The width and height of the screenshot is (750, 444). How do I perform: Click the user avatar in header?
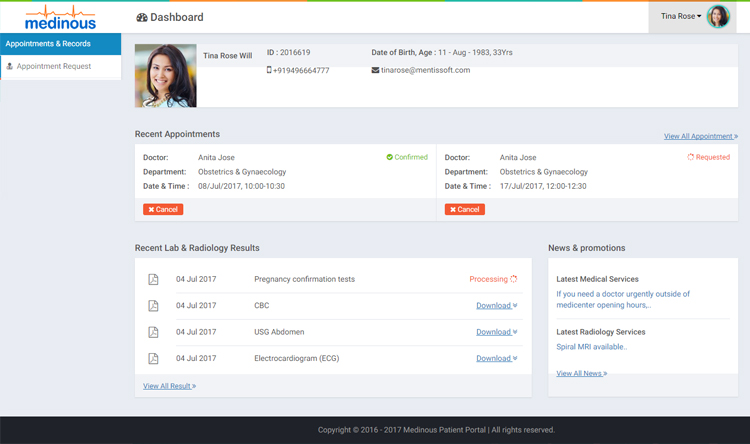click(x=717, y=16)
